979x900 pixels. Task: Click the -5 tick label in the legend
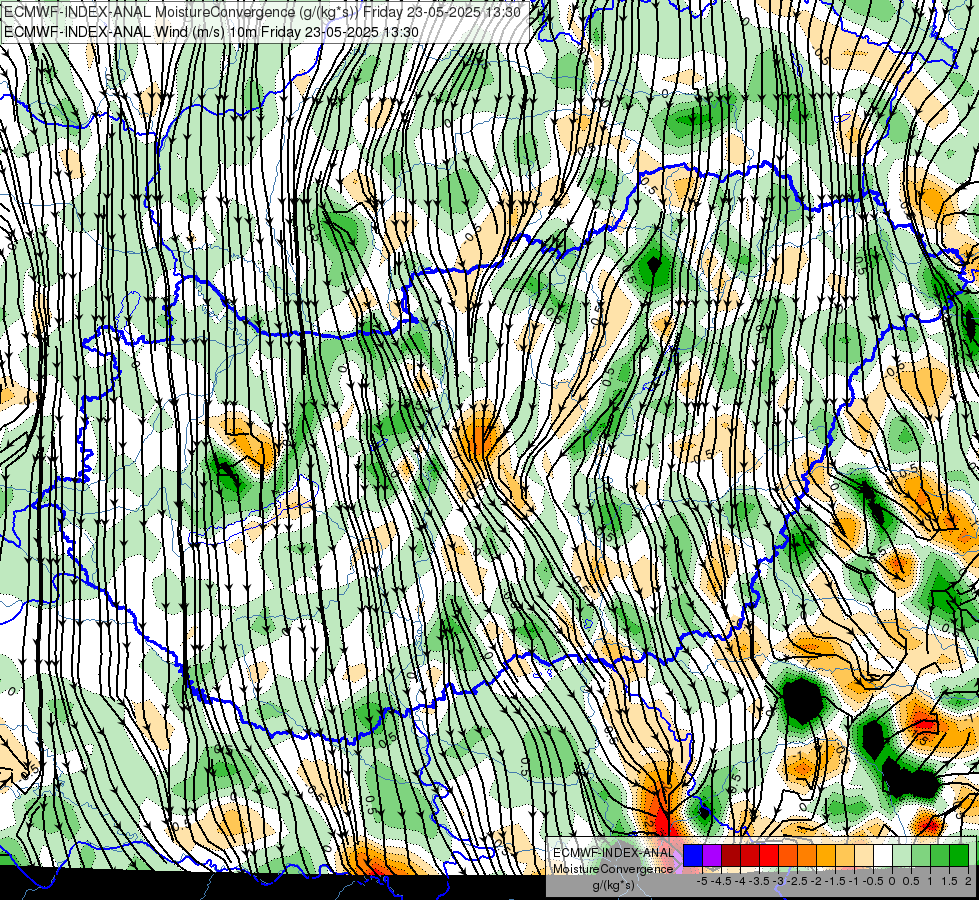(702, 881)
